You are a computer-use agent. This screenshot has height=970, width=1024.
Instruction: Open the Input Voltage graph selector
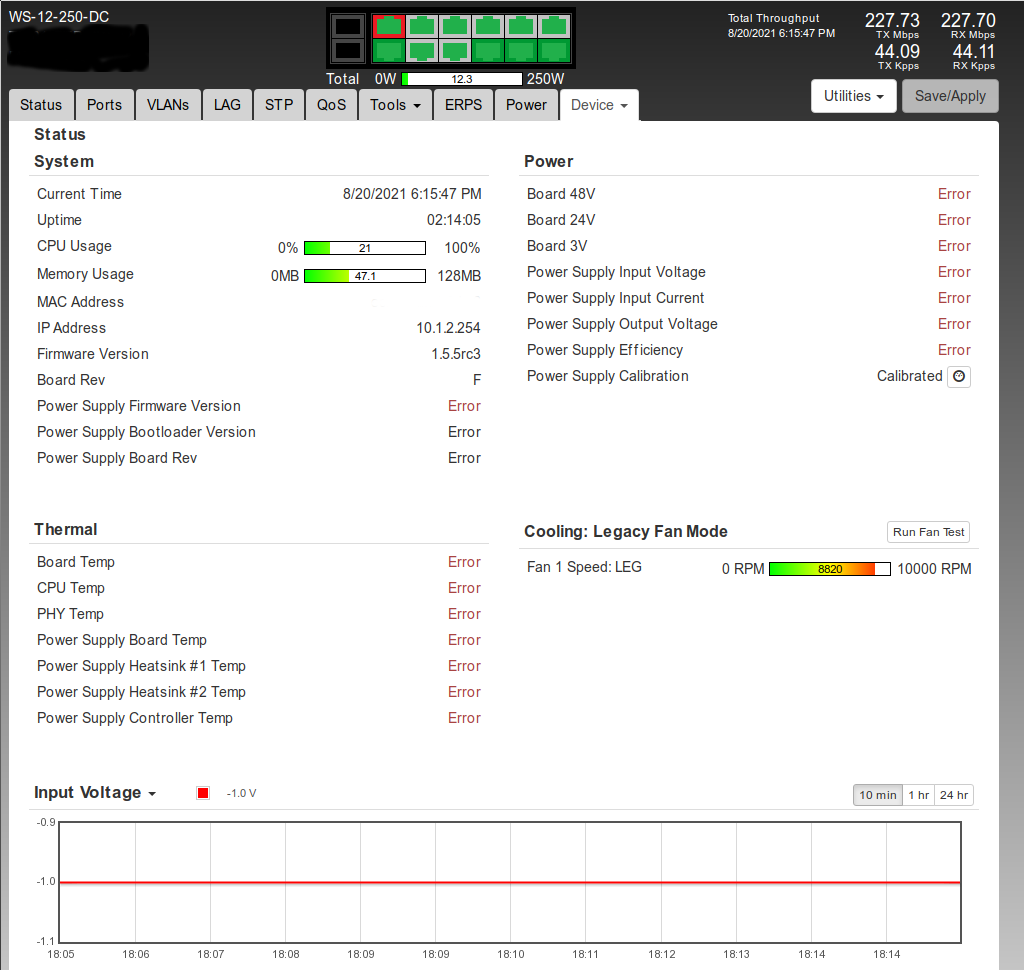click(x=95, y=793)
